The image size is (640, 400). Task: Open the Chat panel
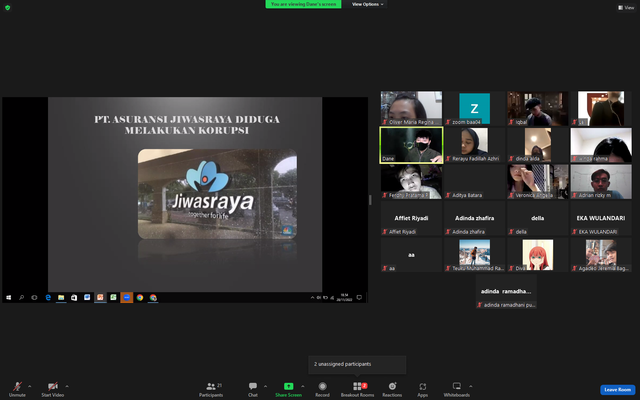[x=253, y=389]
